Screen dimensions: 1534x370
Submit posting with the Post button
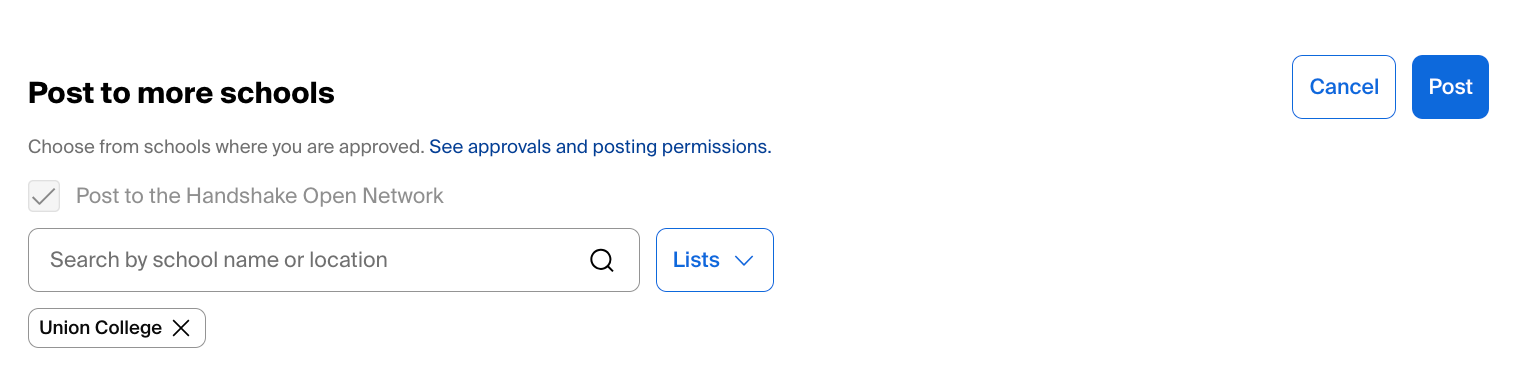[x=1450, y=87]
